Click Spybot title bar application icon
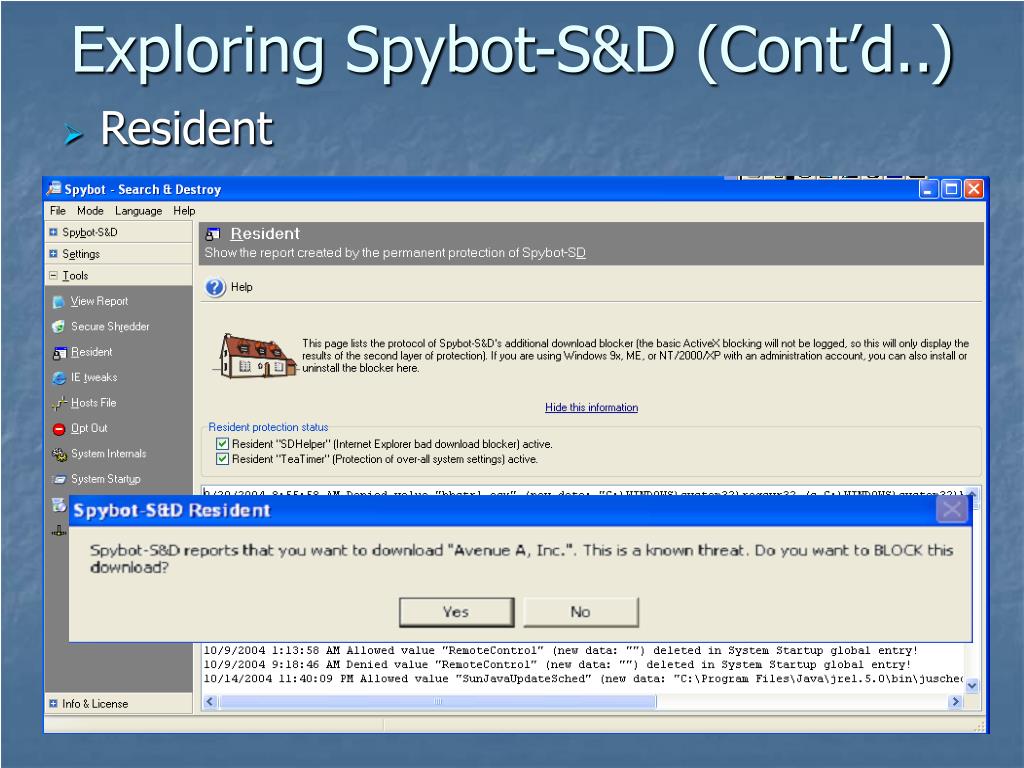 point(54,189)
